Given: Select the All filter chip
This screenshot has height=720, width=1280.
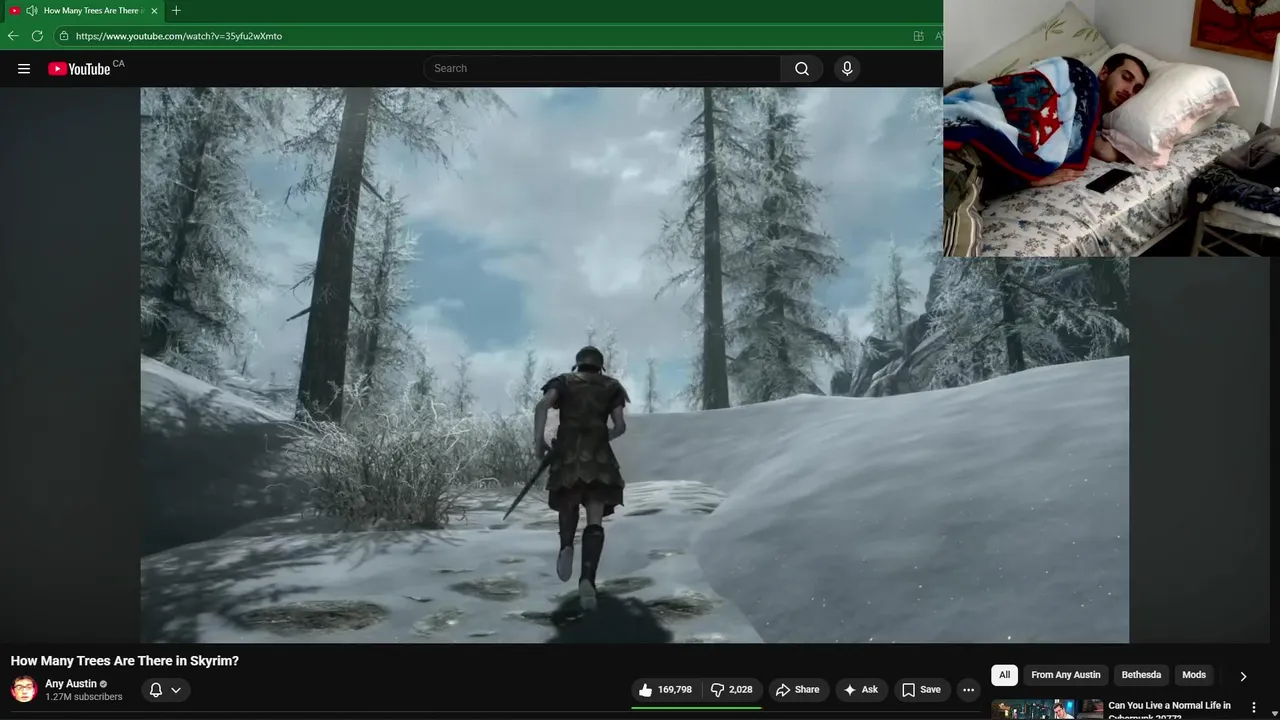Looking at the screenshot, I should pos(1004,675).
